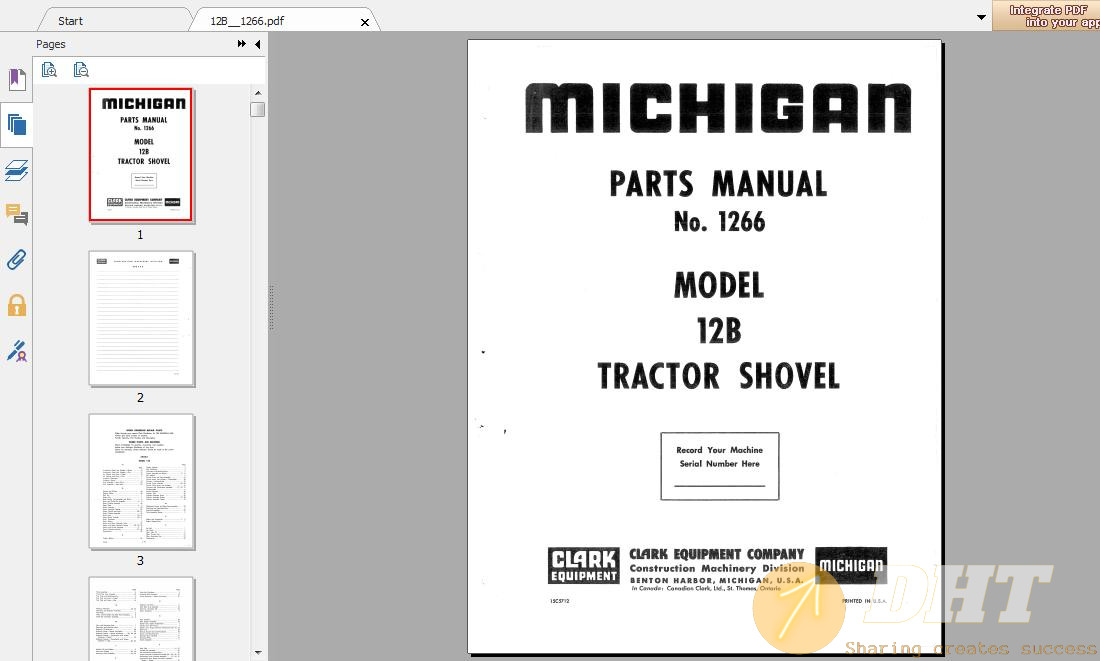Click the Integrate PDF into your app banner
The image size is (1100, 661).
tap(1046, 15)
